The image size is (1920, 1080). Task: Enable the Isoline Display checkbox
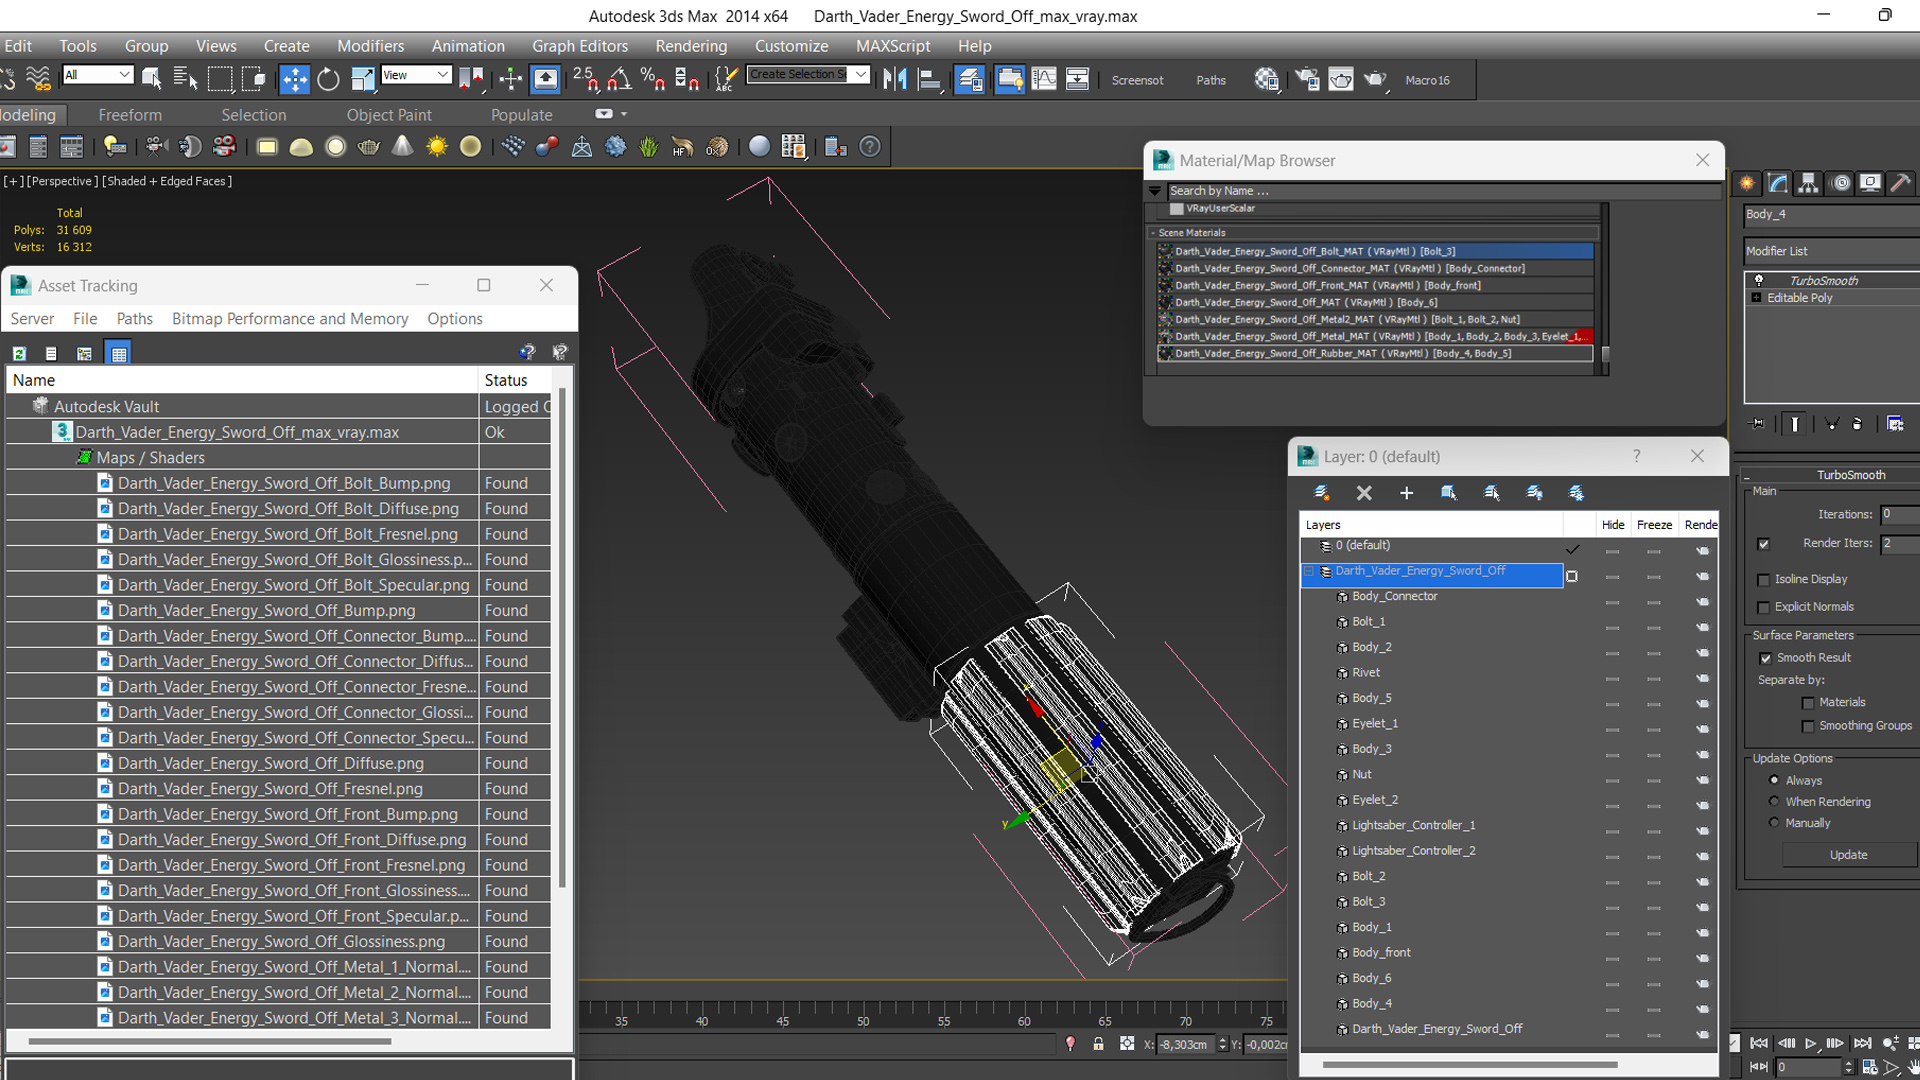[1764, 580]
